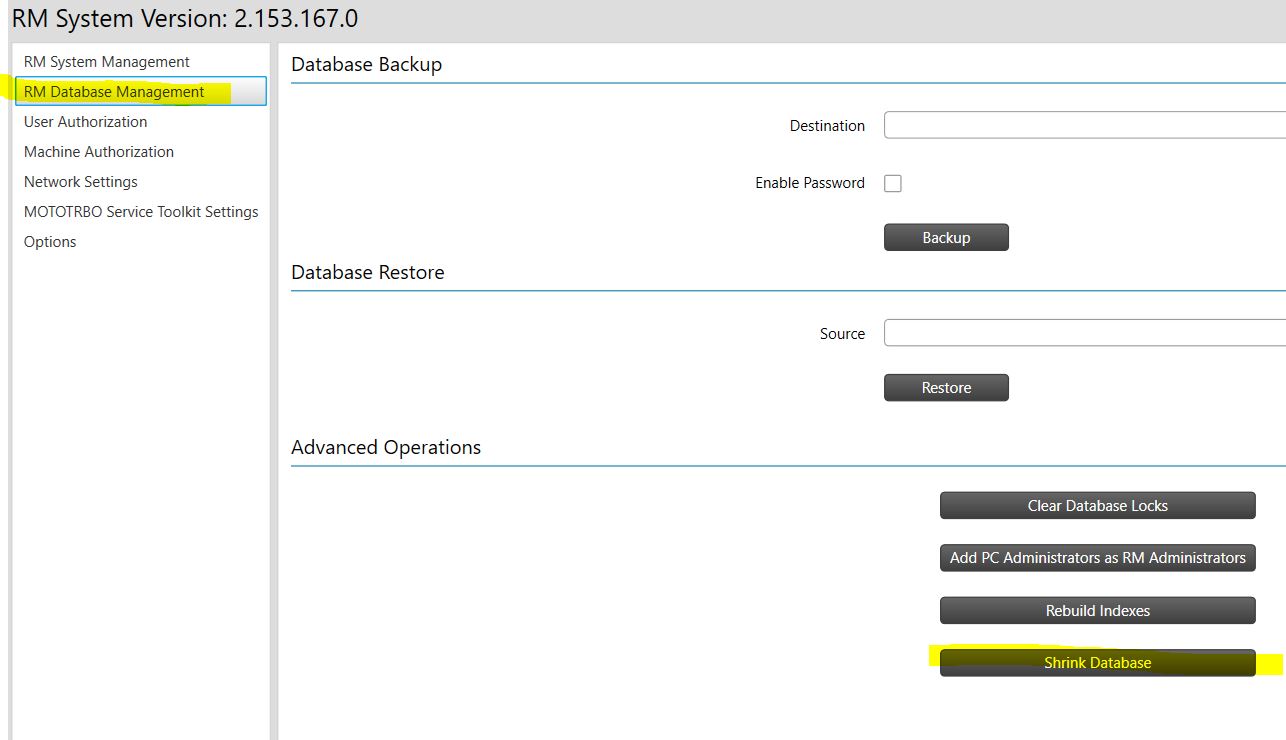1286x740 pixels.
Task: Click the Source field label
Action: point(842,334)
